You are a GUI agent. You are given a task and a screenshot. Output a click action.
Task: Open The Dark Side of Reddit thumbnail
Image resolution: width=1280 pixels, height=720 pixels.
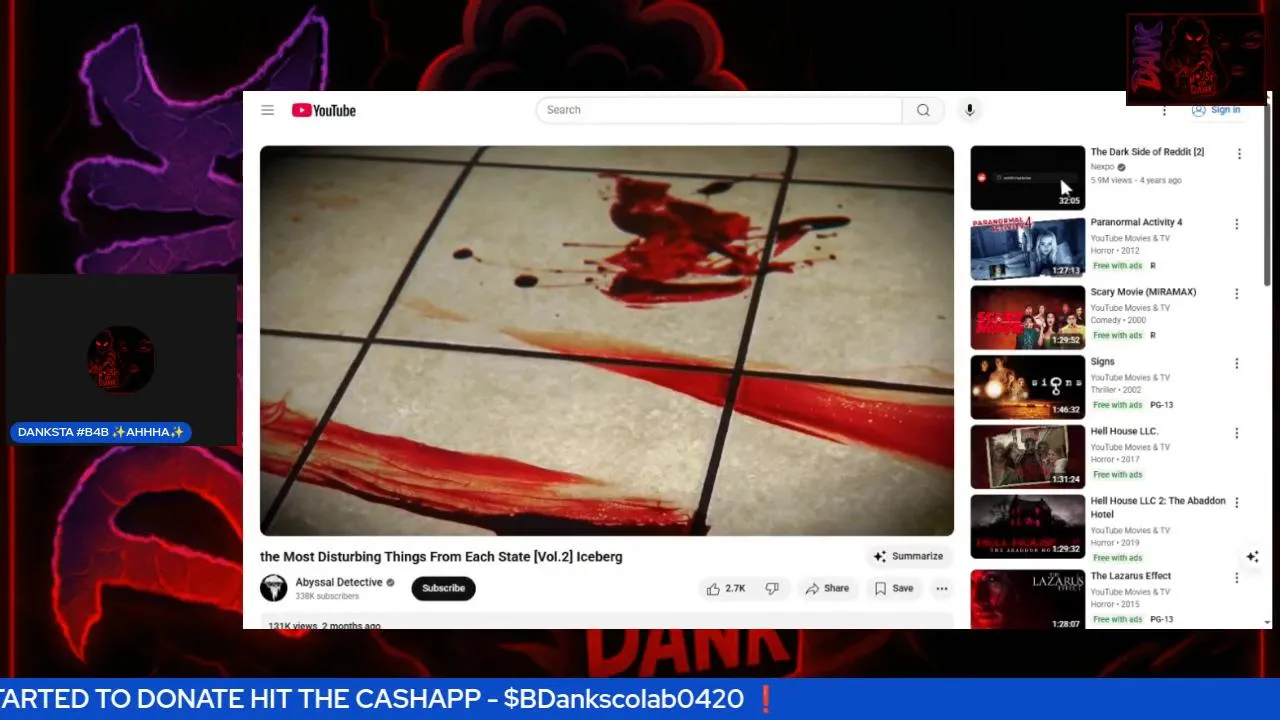(x=1028, y=178)
